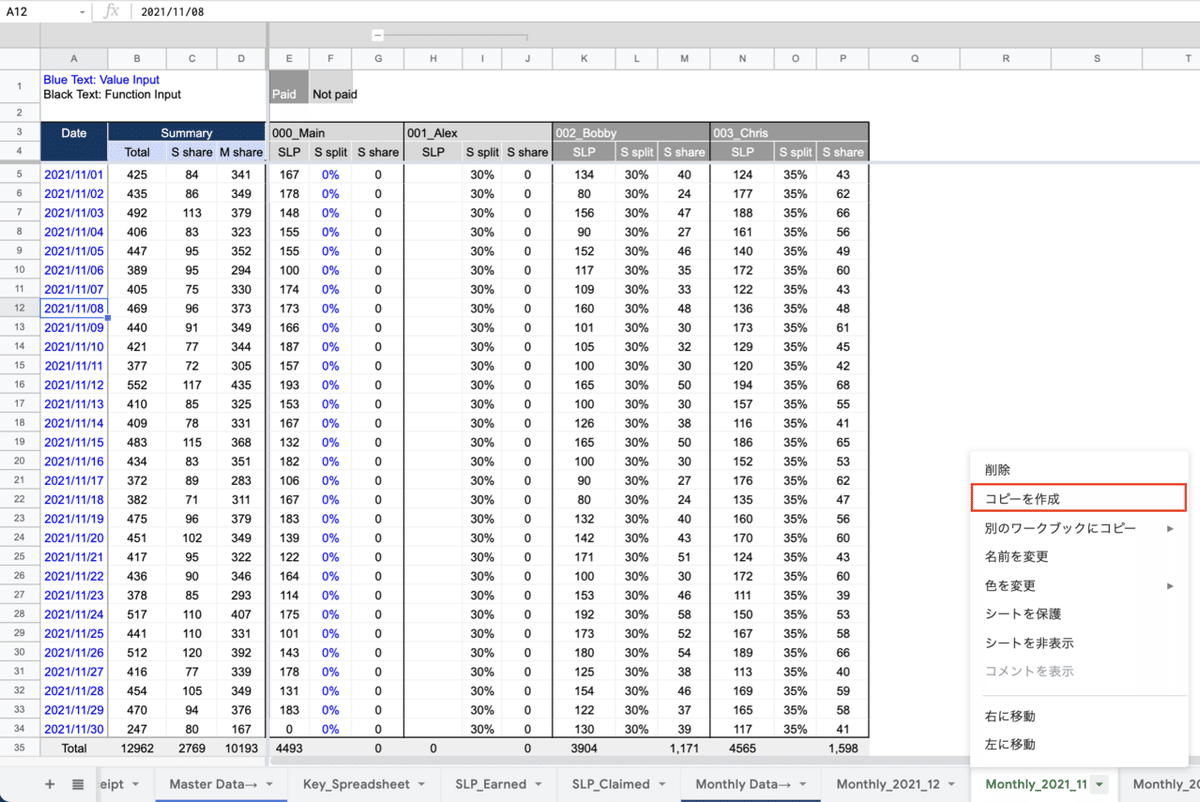
Task: Select date cell 2021/11/30
Action: [73, 729]
